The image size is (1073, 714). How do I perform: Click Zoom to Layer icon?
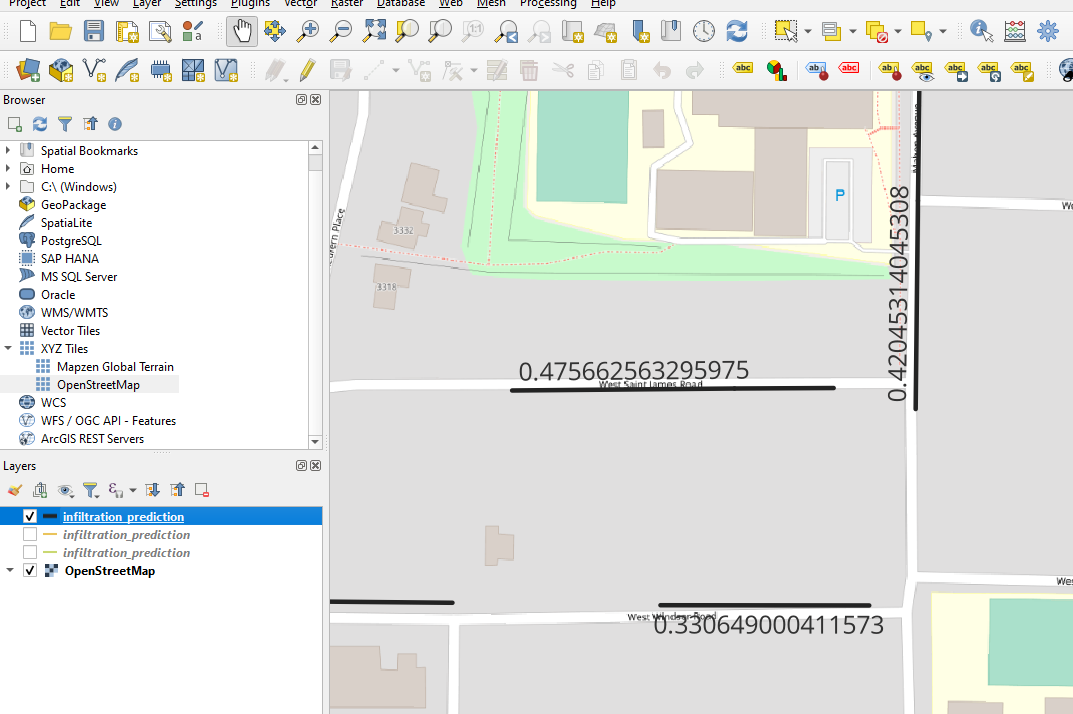440,31
